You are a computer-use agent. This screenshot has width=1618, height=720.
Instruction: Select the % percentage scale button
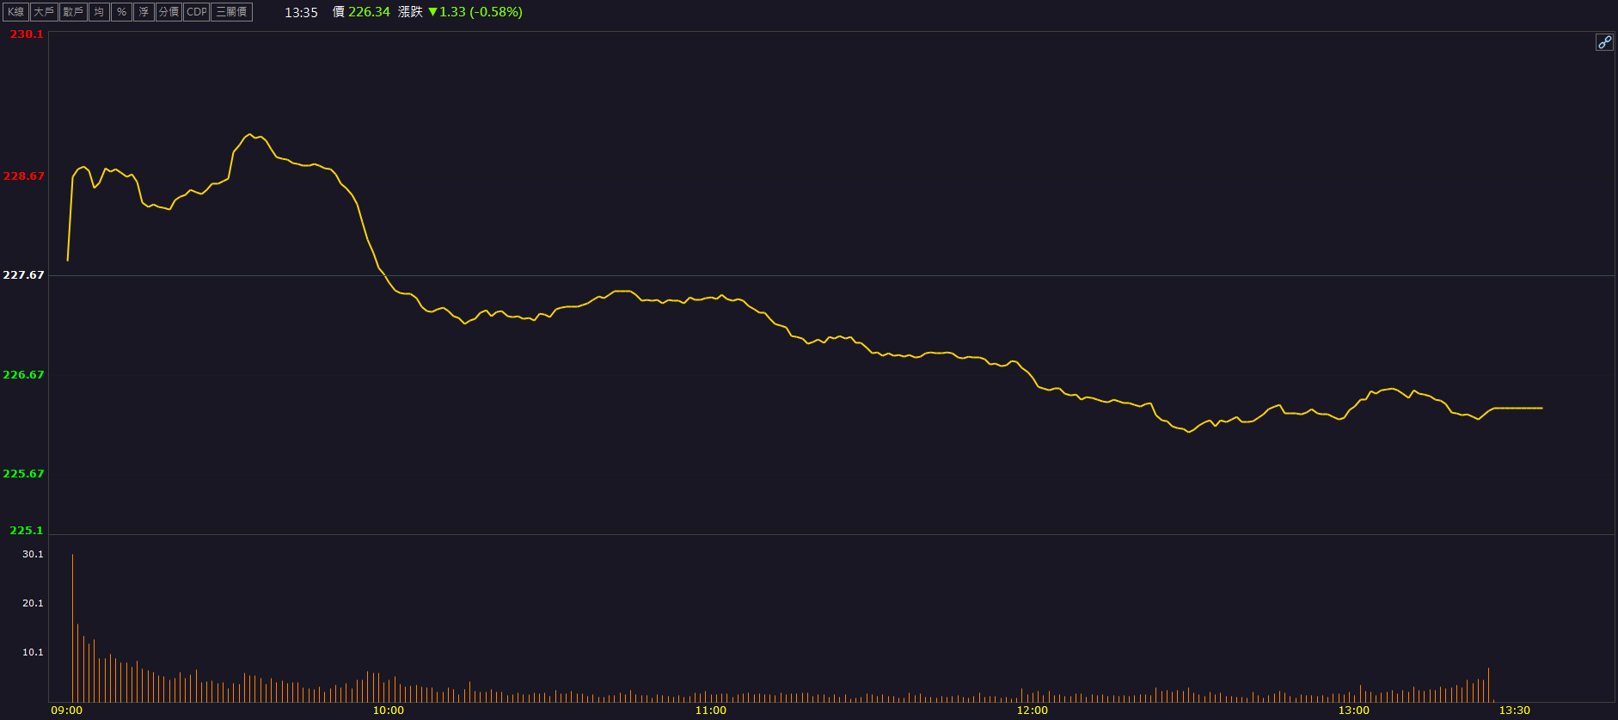(x=121, y=12)
